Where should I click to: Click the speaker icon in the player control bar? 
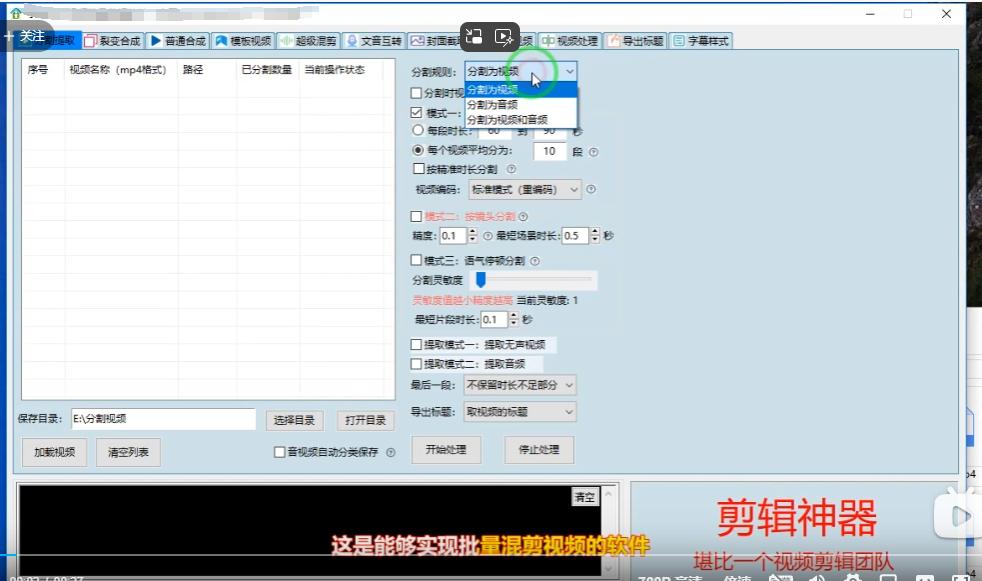tap(816, 577)
